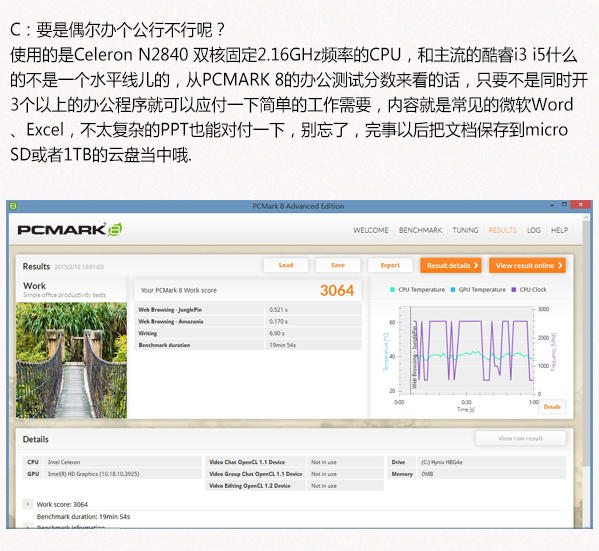This screenshot has width=599, height=551.
Task: Click the Save results button
Action: (x=338, y=265)
